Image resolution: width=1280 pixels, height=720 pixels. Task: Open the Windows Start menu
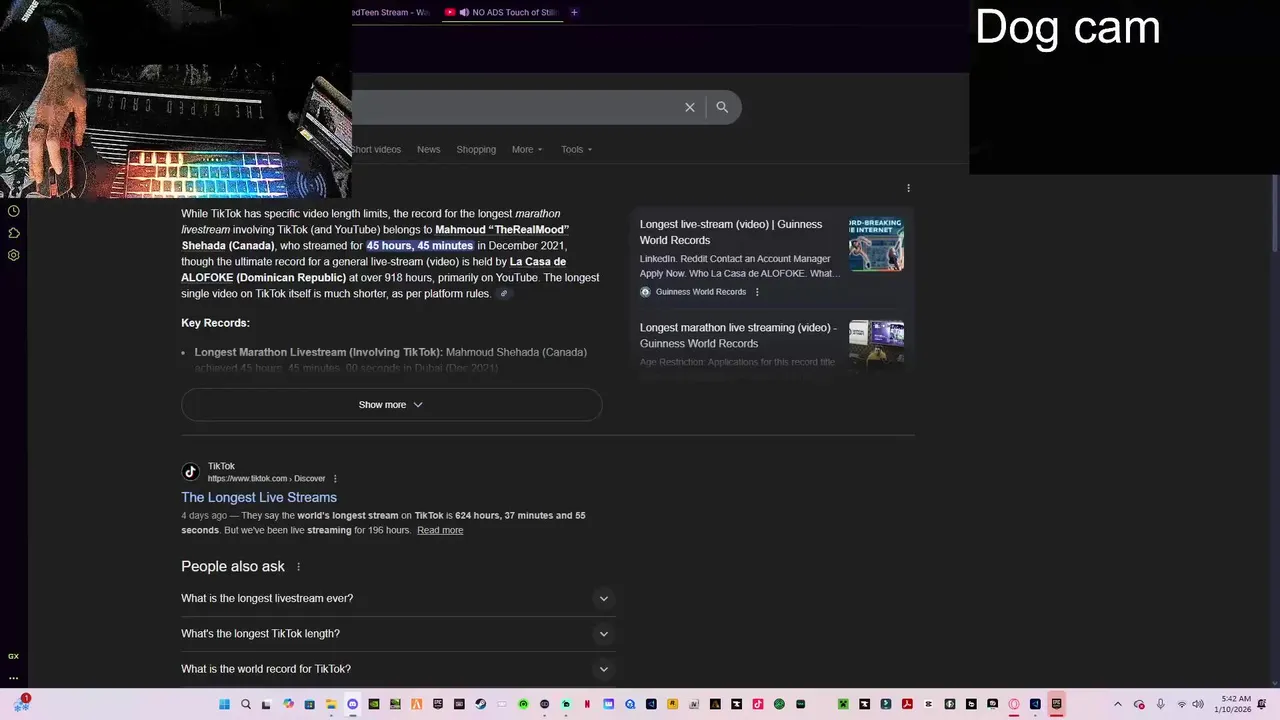(223, 704)
